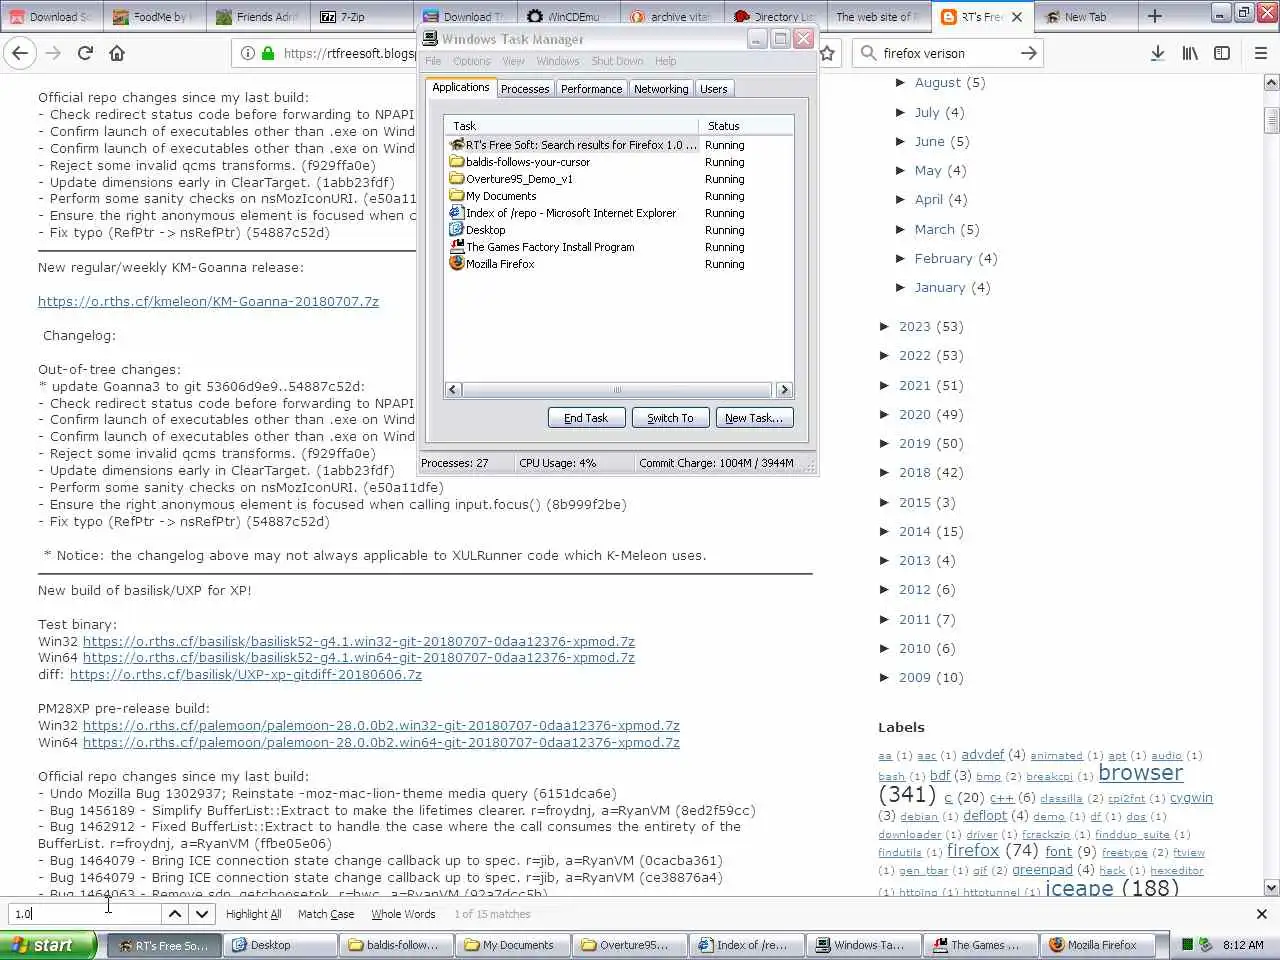Click Task Manager horizontal scrollbar thumb
This screenshot has width=1280, height=960.
(617, 390)
